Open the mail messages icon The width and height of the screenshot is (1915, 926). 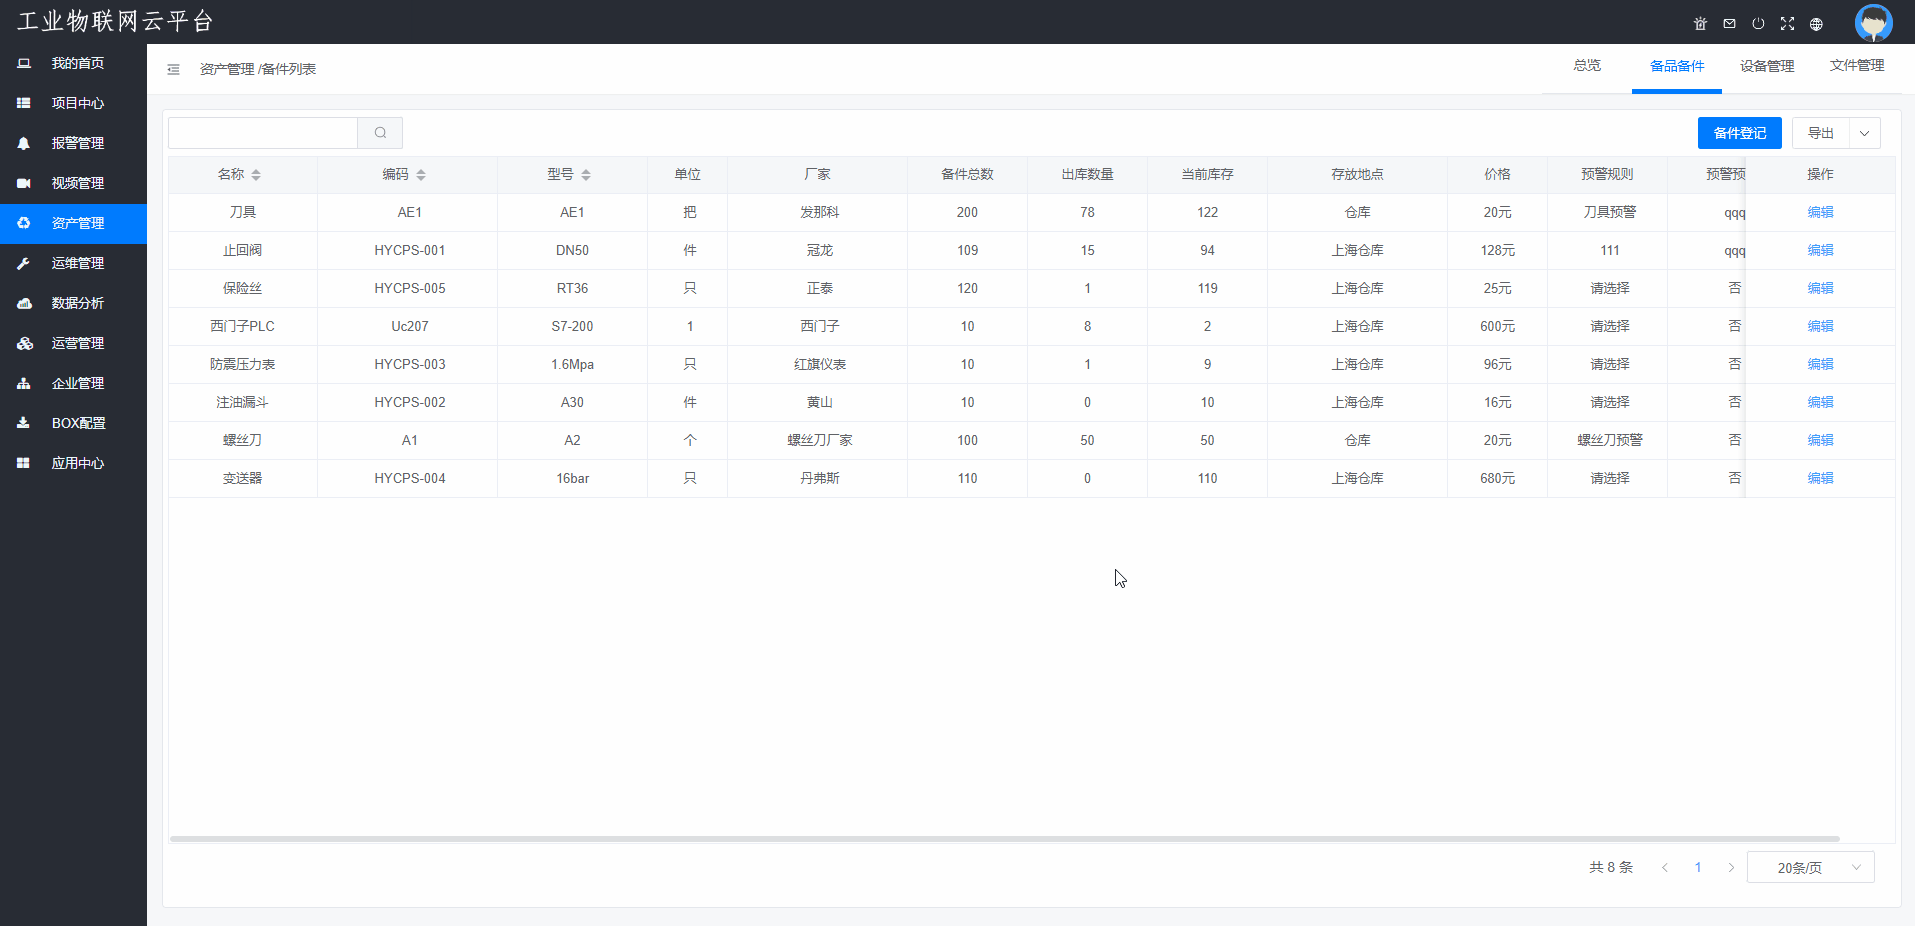[x=1729, y=24]
